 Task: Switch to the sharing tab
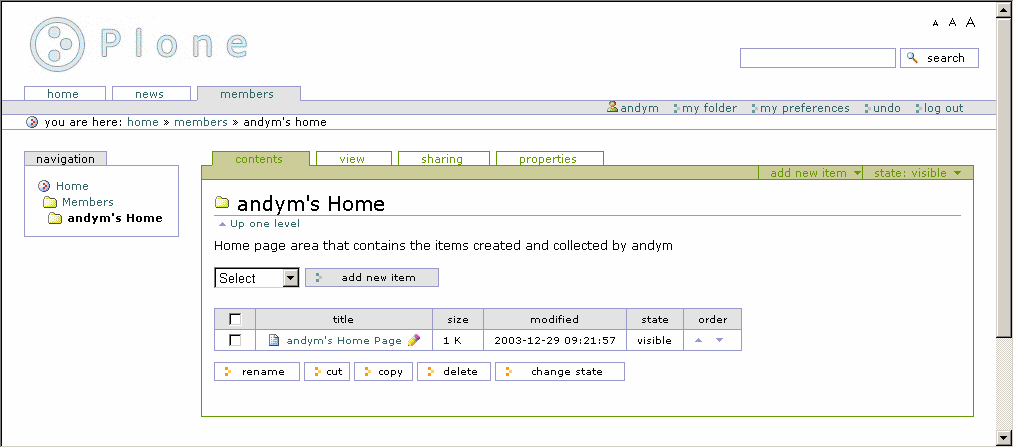pyautogui.click(x=442, y=159)
